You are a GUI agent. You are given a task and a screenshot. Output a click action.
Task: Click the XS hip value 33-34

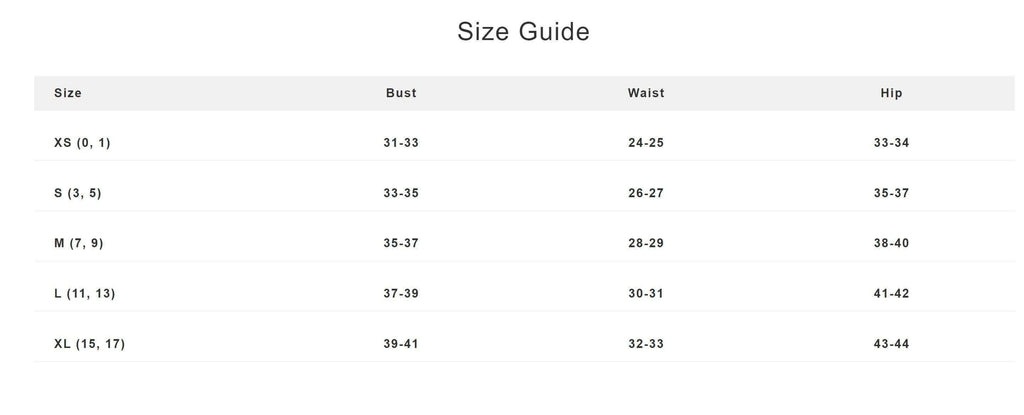pyautogui.click(x=891, y=143)
